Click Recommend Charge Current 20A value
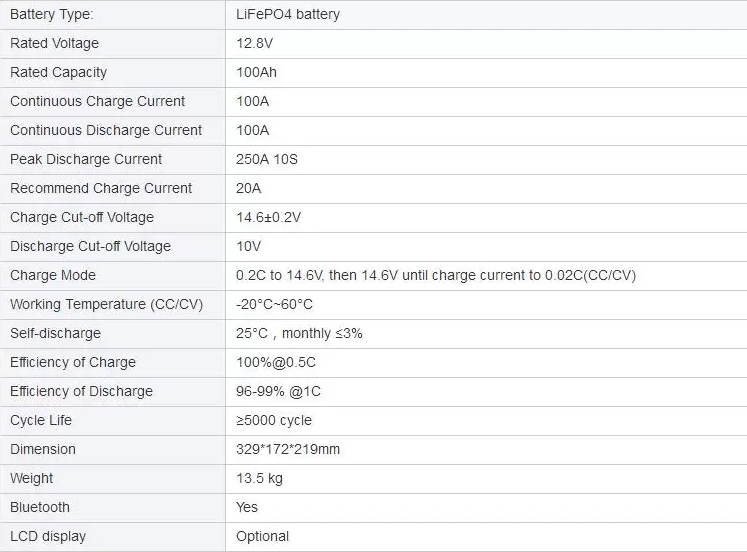The image size is (747, 552). [x=248, y=189]
